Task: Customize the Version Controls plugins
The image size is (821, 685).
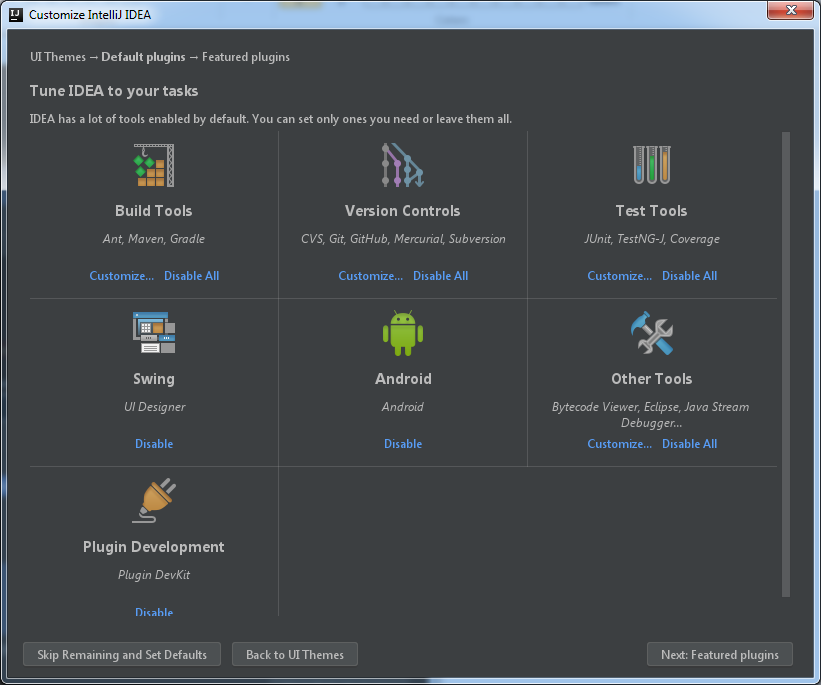Action: click(371, 276)
